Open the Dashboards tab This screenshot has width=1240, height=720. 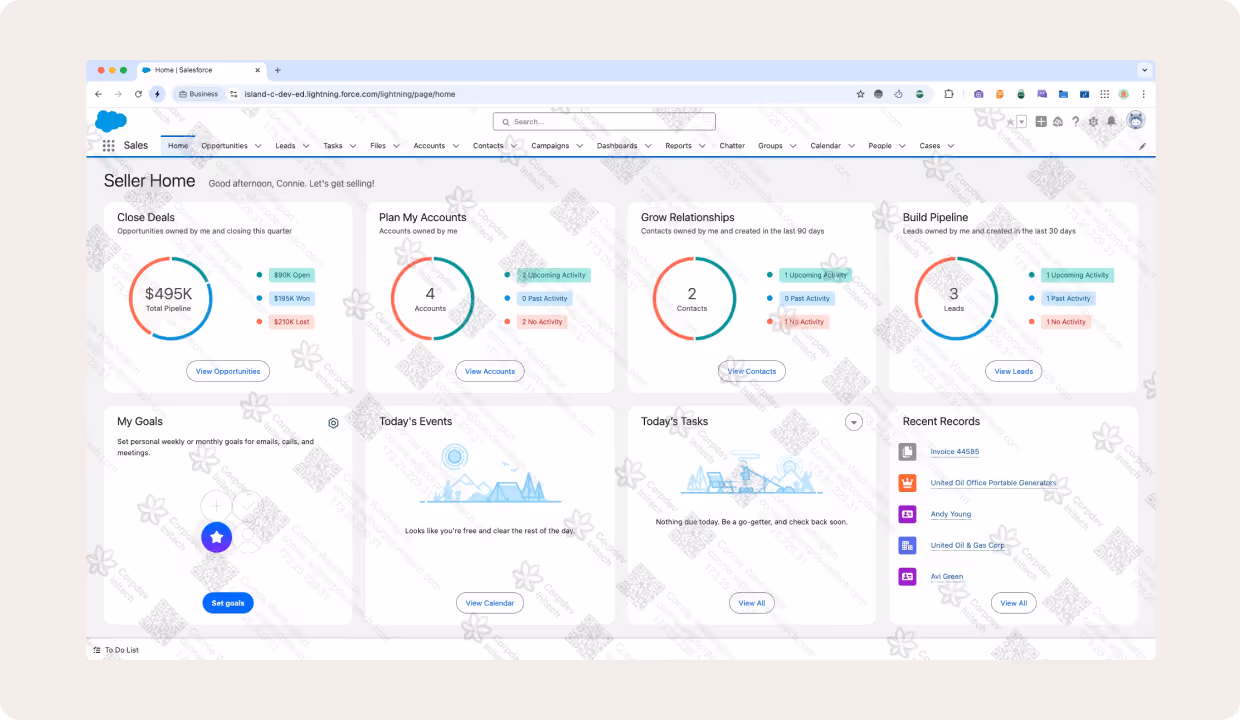pos(617,146)
